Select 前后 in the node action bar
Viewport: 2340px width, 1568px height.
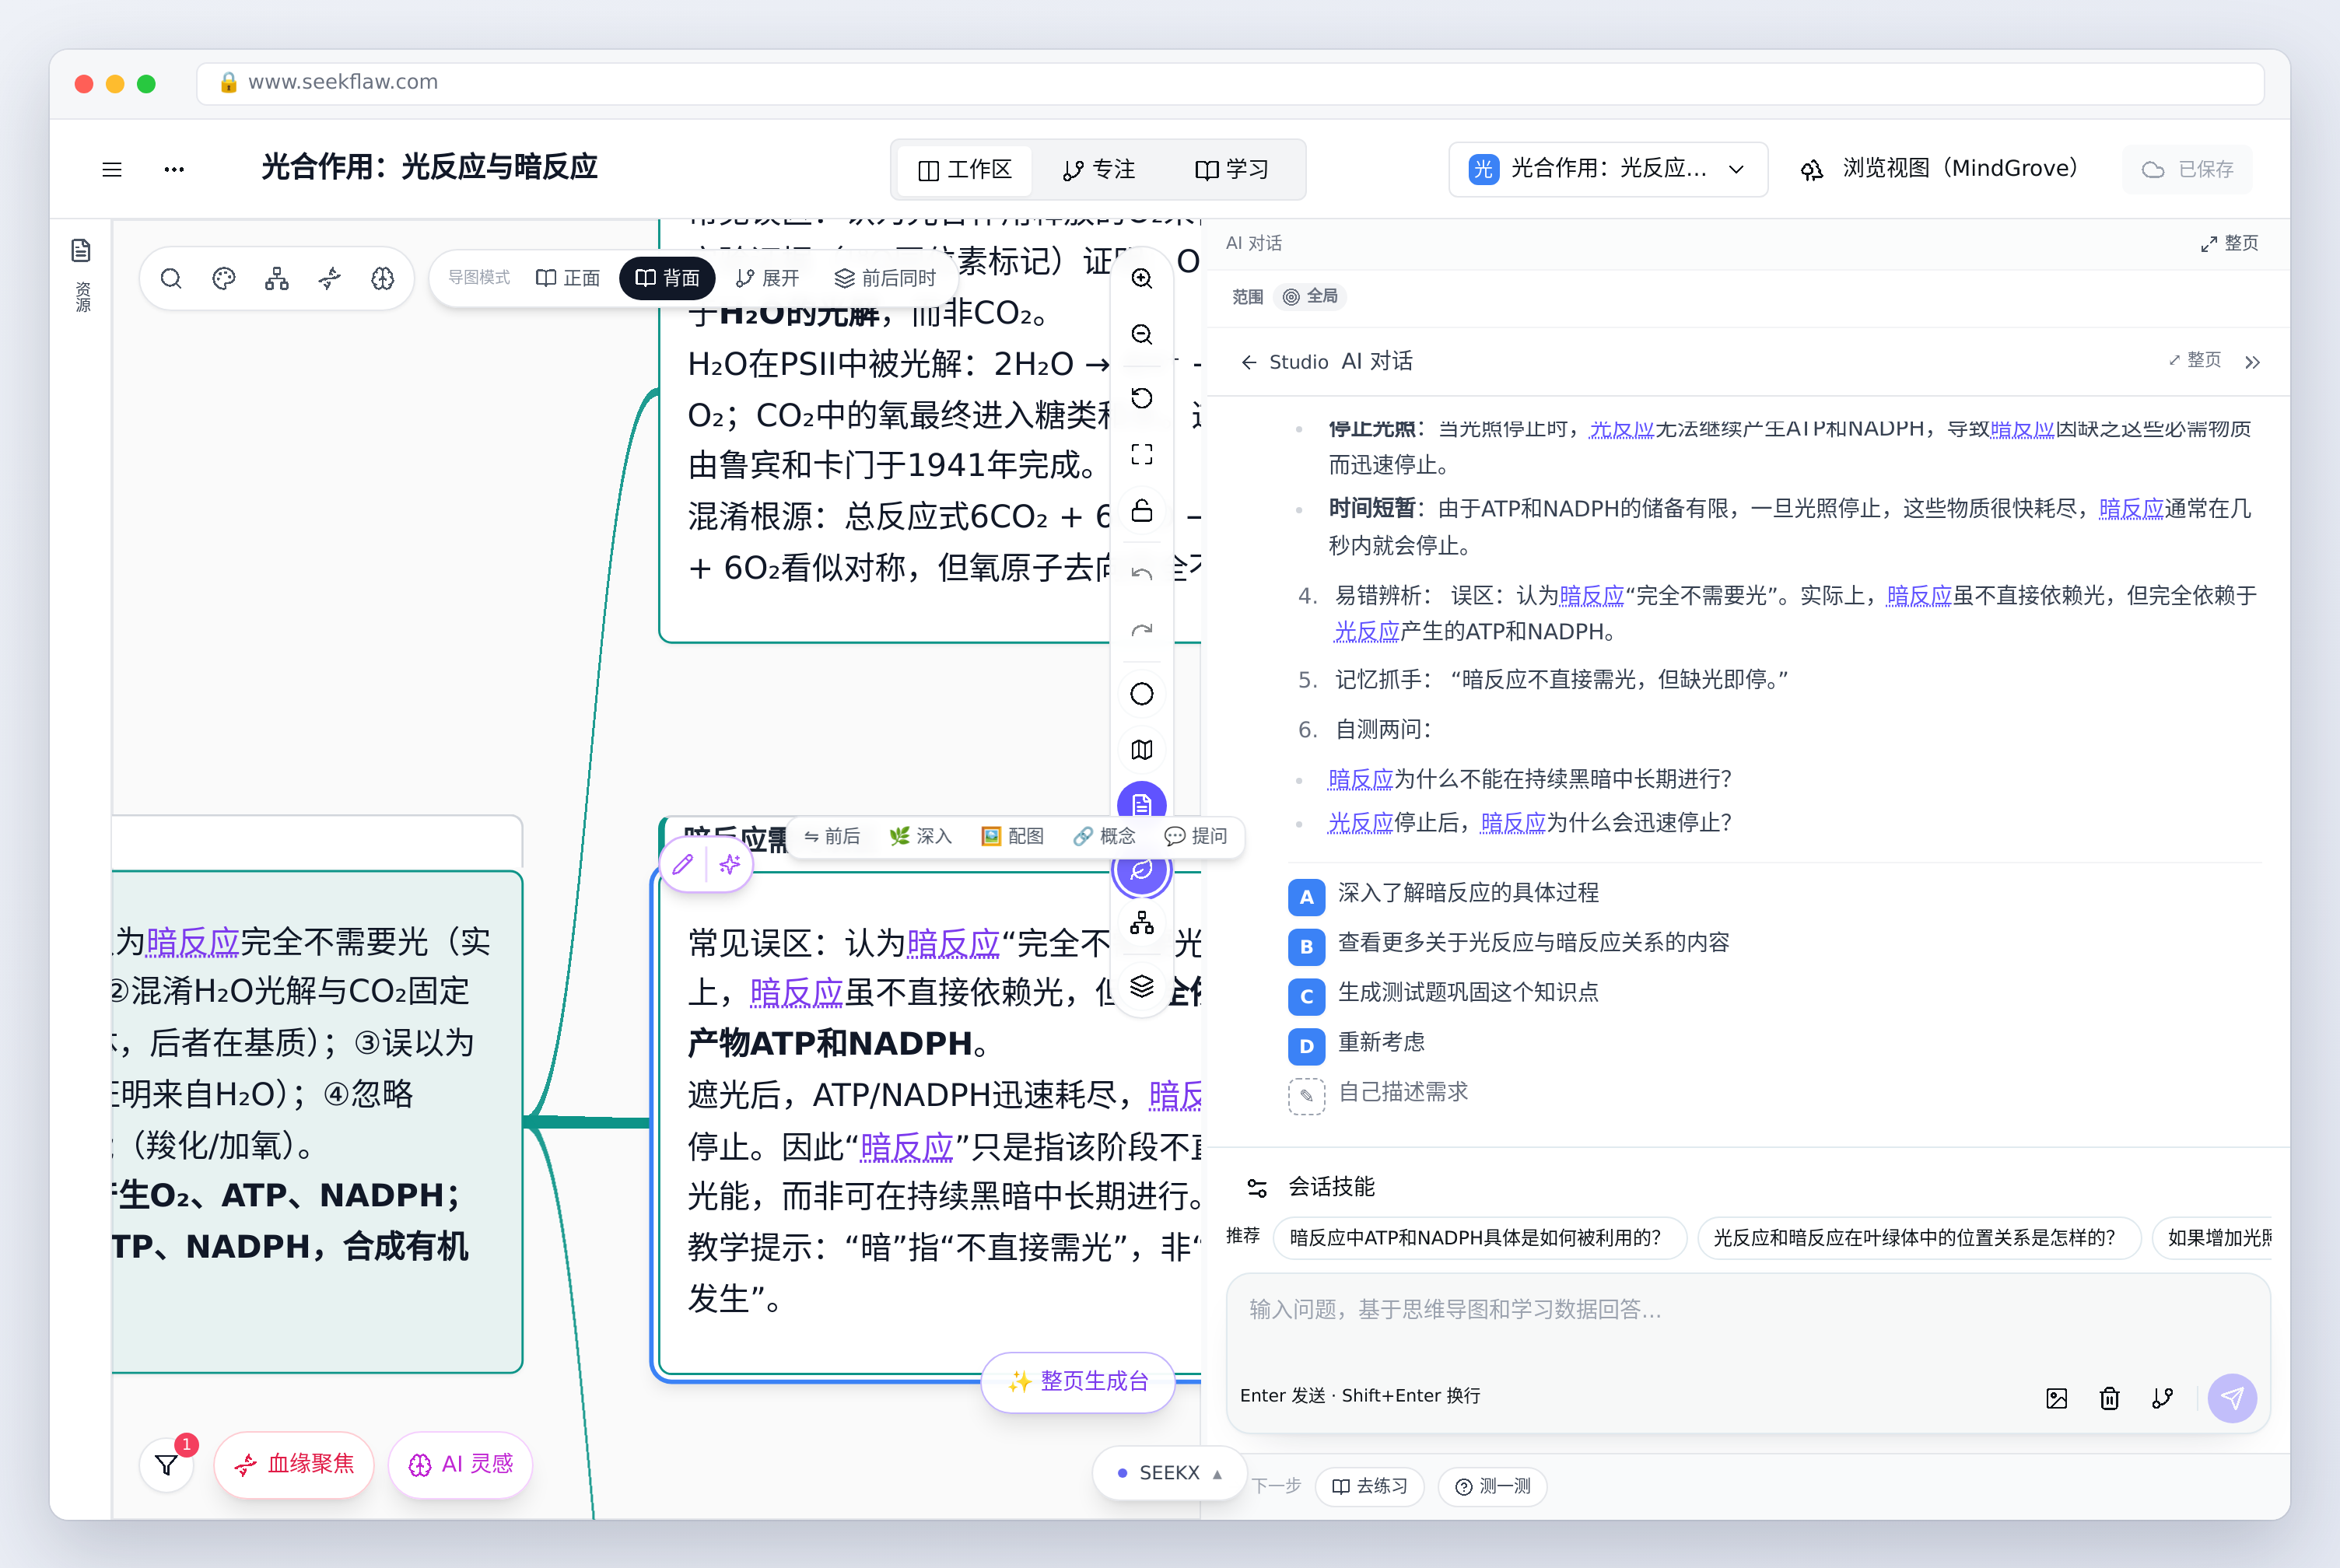[x=832, y=836]
